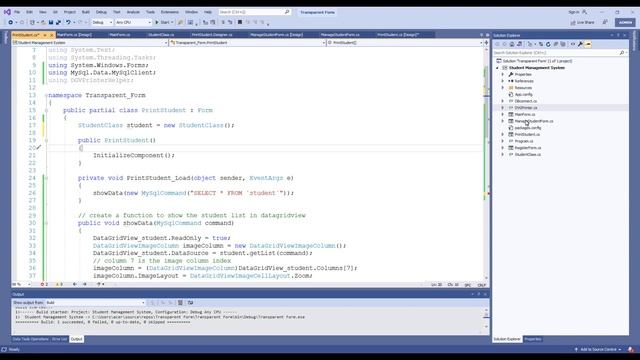This screenshot has height=360, width=640.
Task: Click the Solution Explorer Properties wrench icon
Action: (580, 44)
